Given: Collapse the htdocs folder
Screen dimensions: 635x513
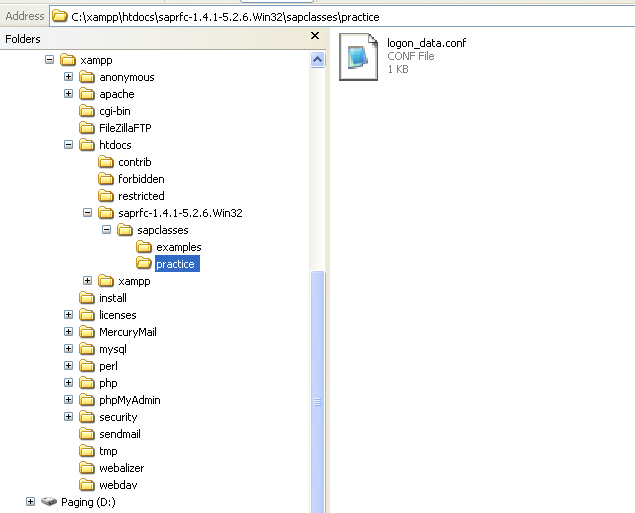Looking at the screenshot, I should pos(69,145).
